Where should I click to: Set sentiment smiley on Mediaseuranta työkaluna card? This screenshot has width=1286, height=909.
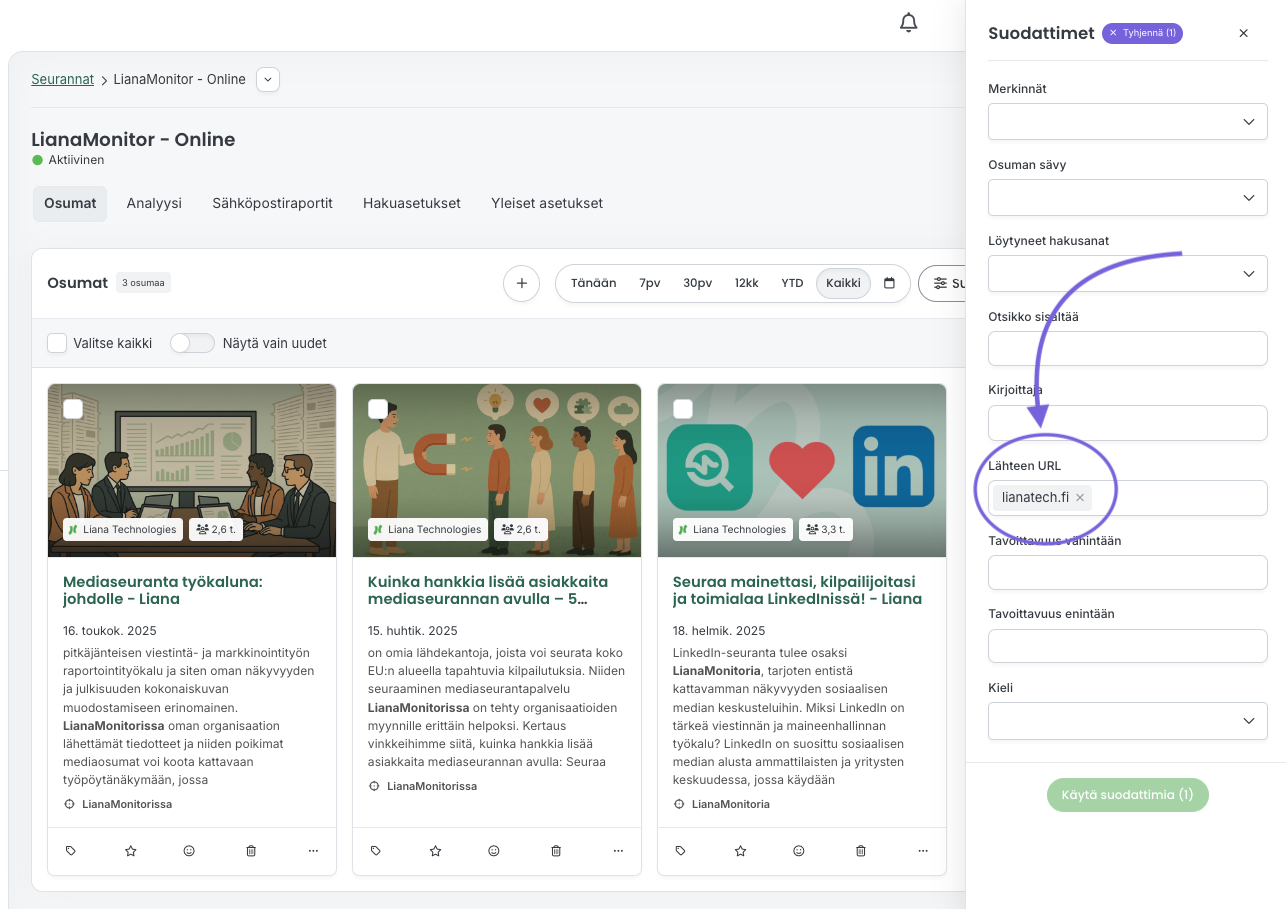189,851
